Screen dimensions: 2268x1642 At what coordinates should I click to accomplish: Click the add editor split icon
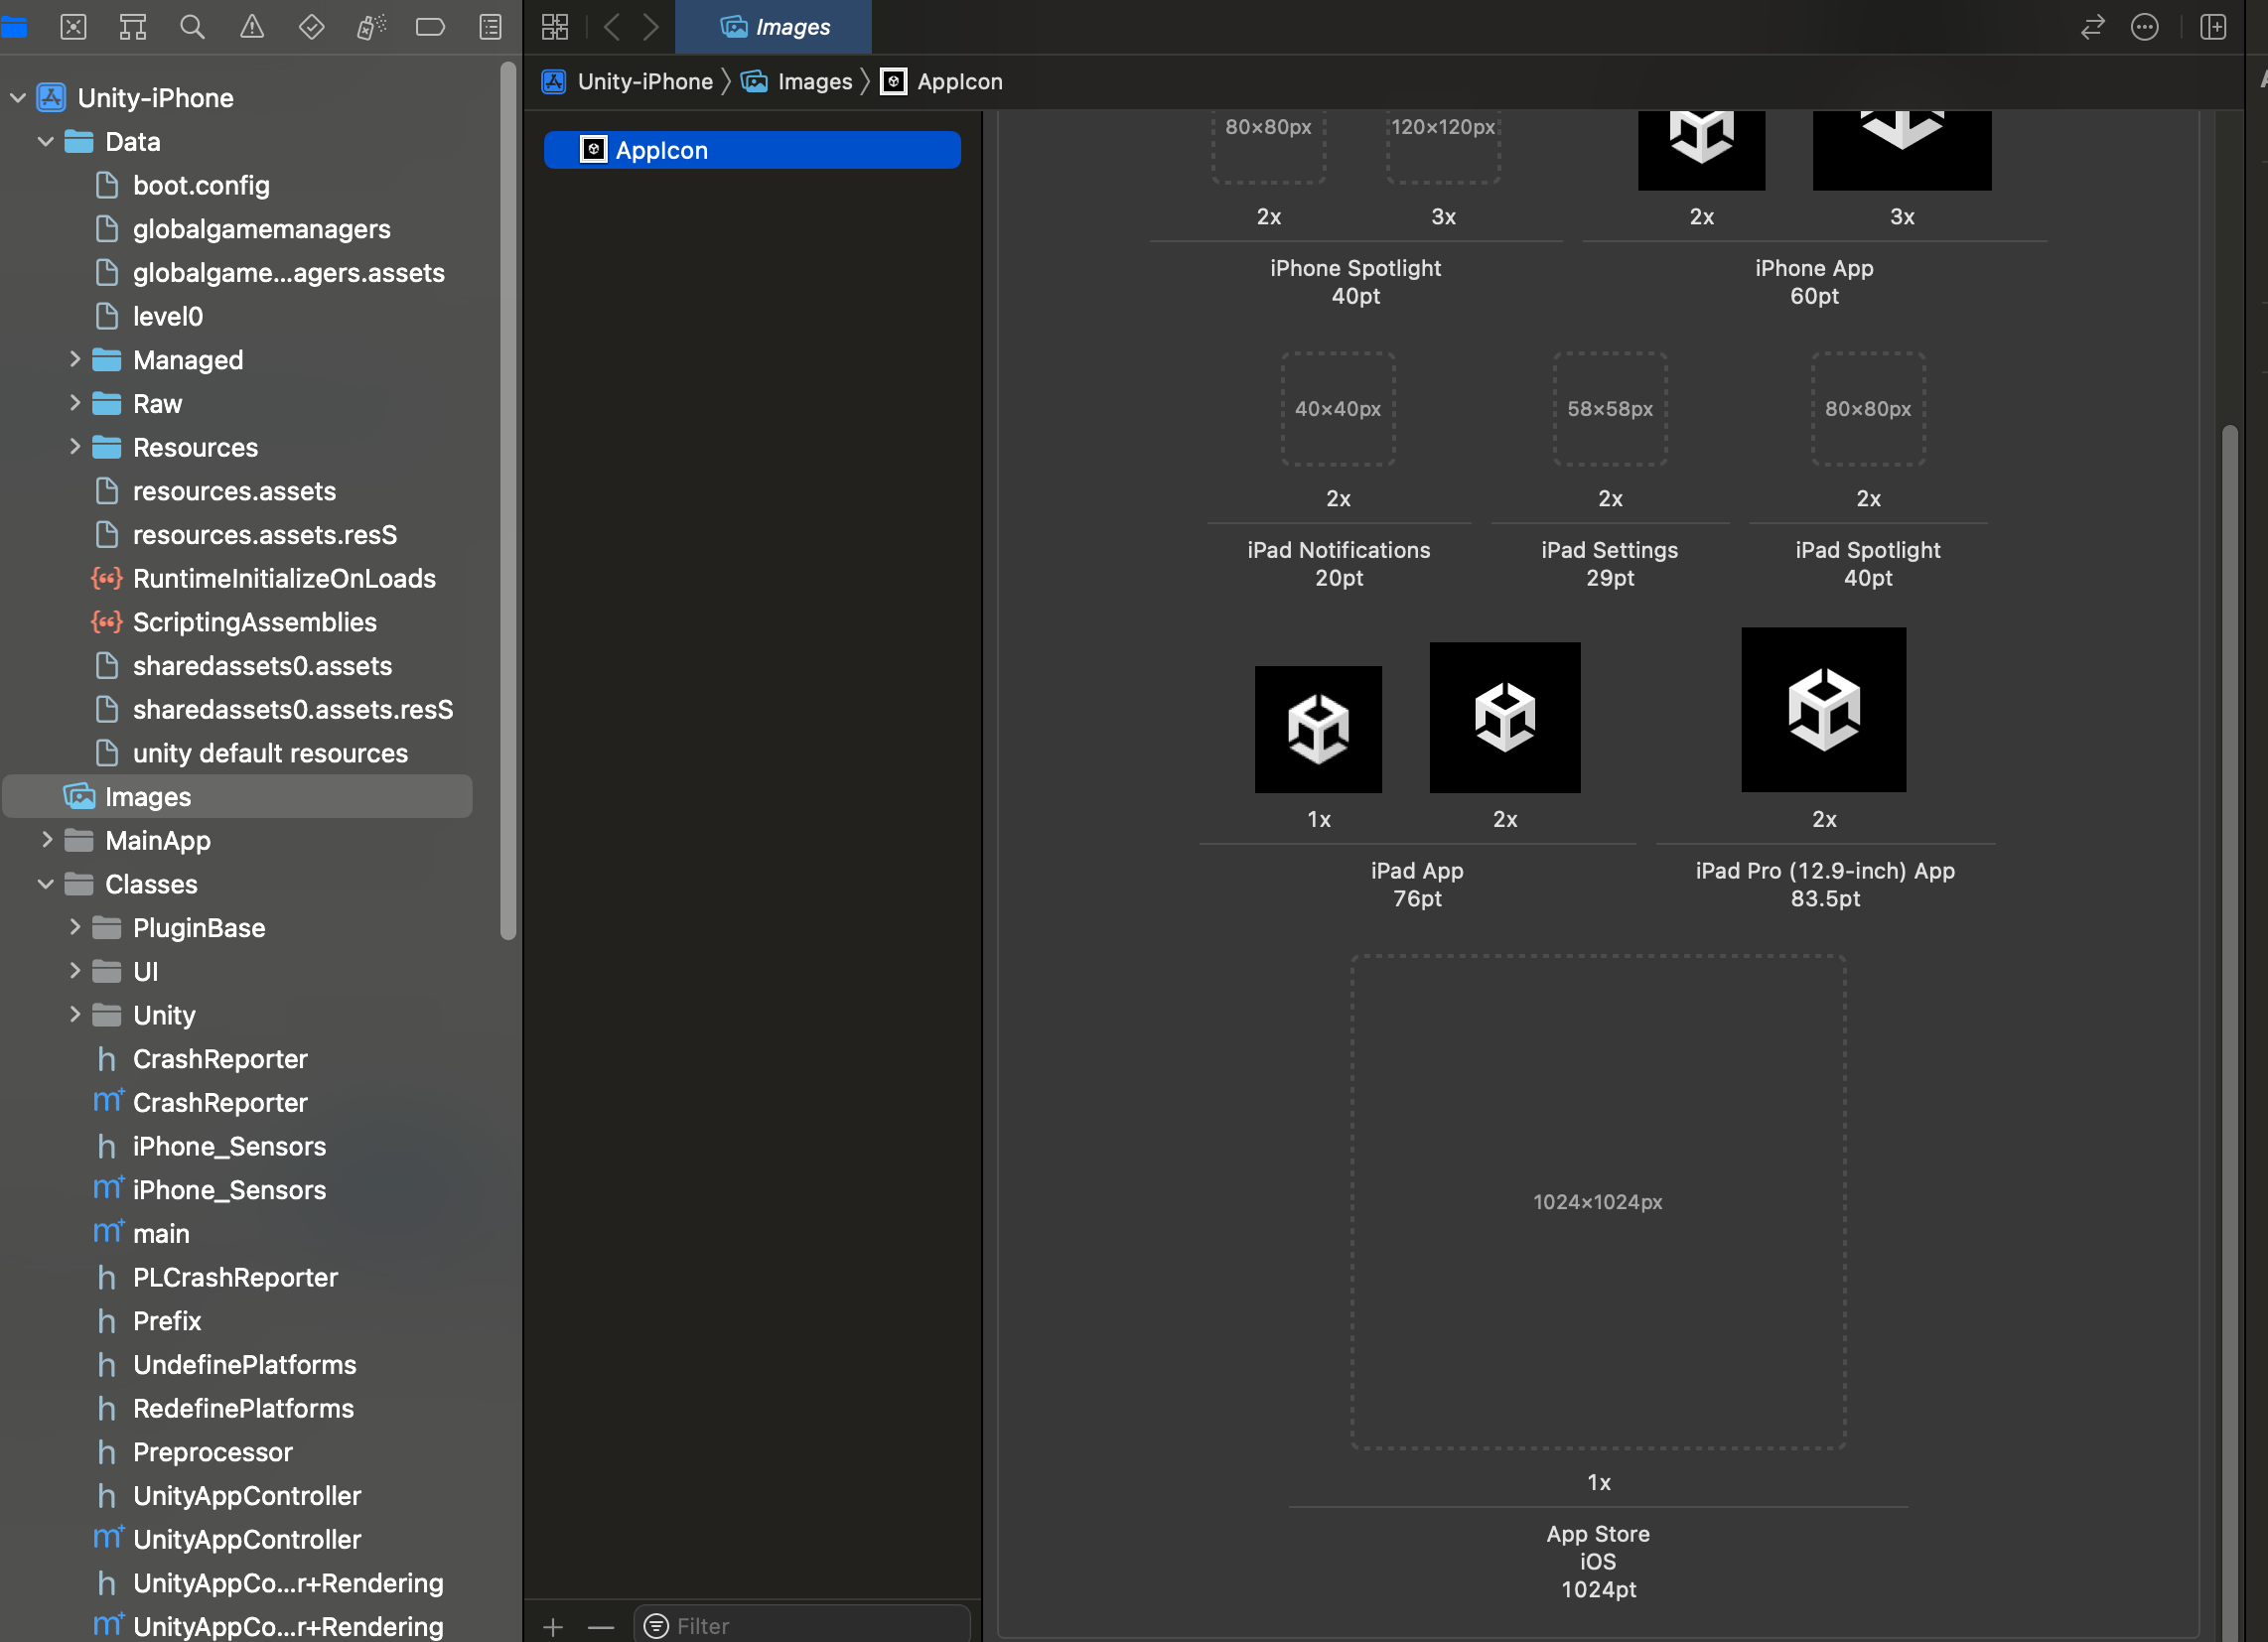click(2213, 27)
